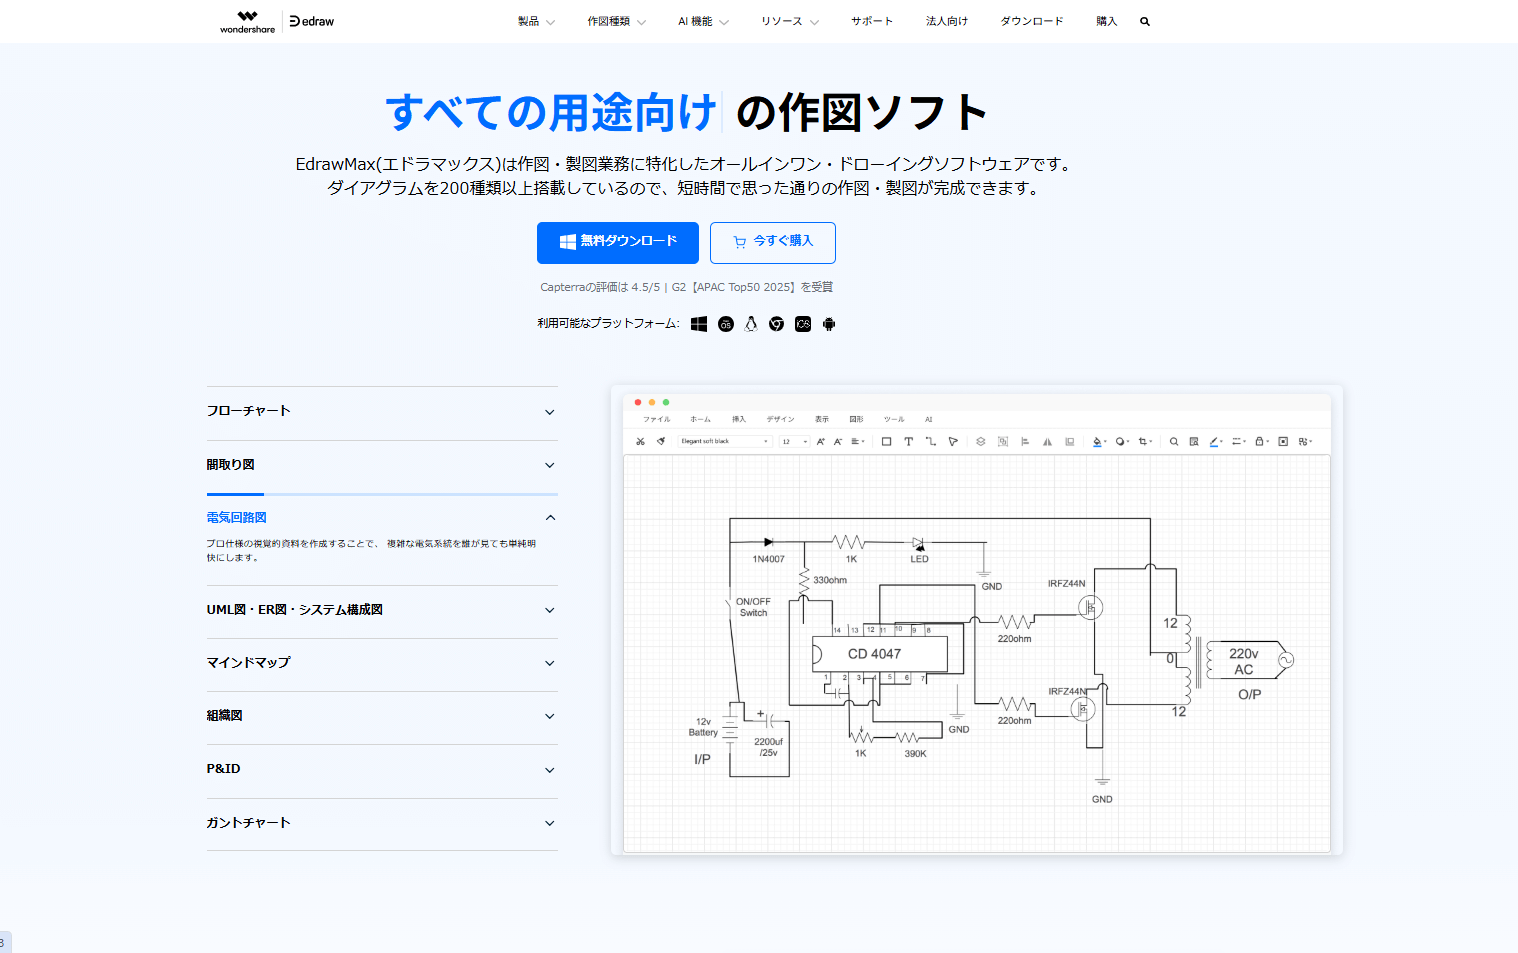Click the 図形 tab in the editor preview
The width and height of the screenshot is (1518, 953).
tap(857, 419)
